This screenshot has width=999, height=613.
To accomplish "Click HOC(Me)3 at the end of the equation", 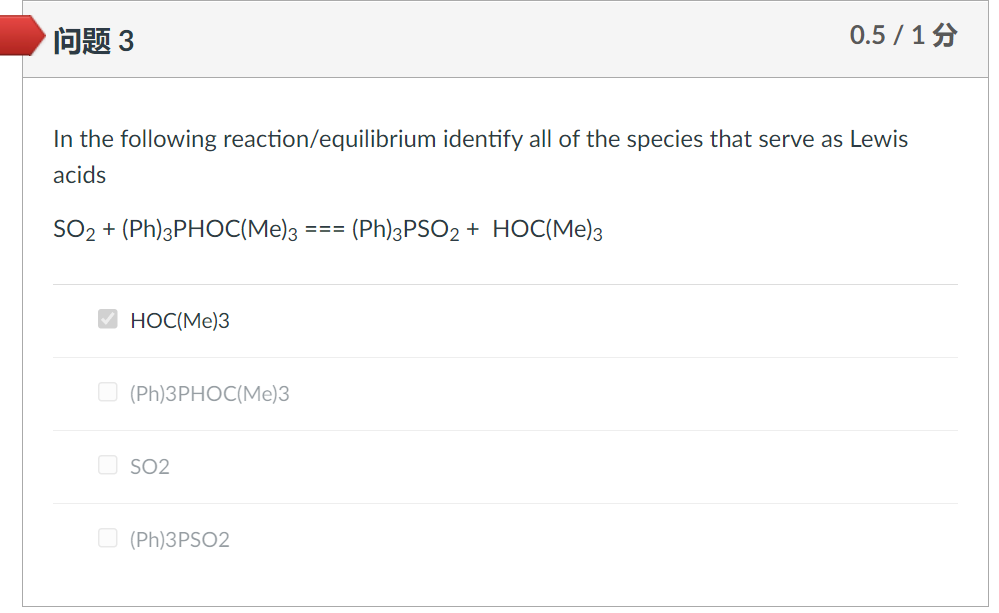I will (547, 230).
